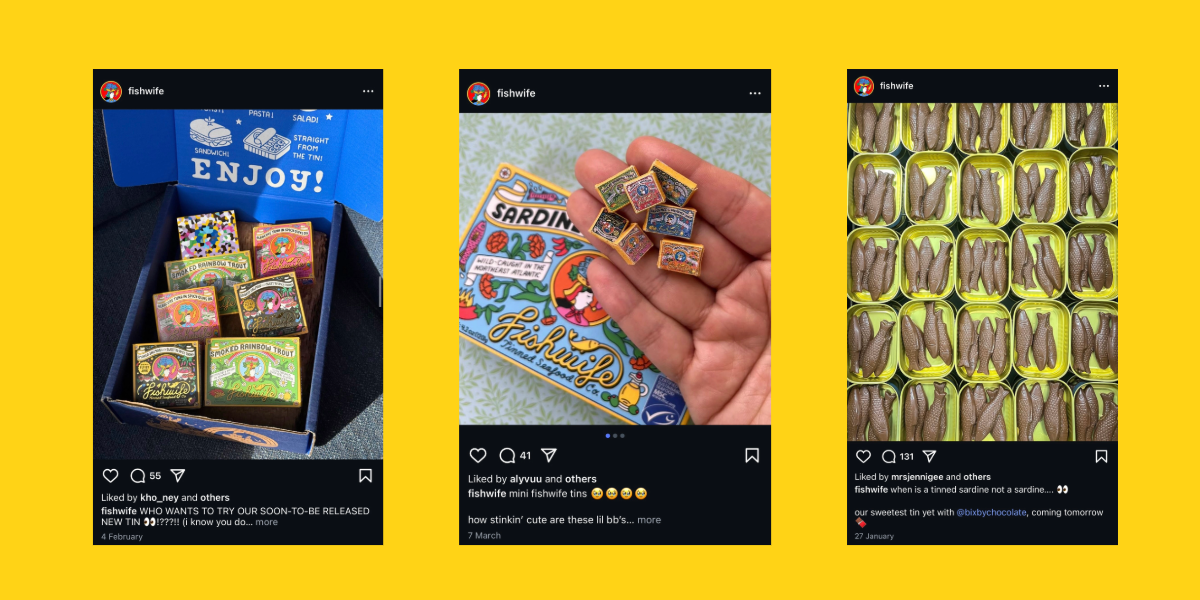View the 131 comments on chocolate post
Image resolution: width=1200 pixels, height=600 pixels.
(x=897, y=456)
